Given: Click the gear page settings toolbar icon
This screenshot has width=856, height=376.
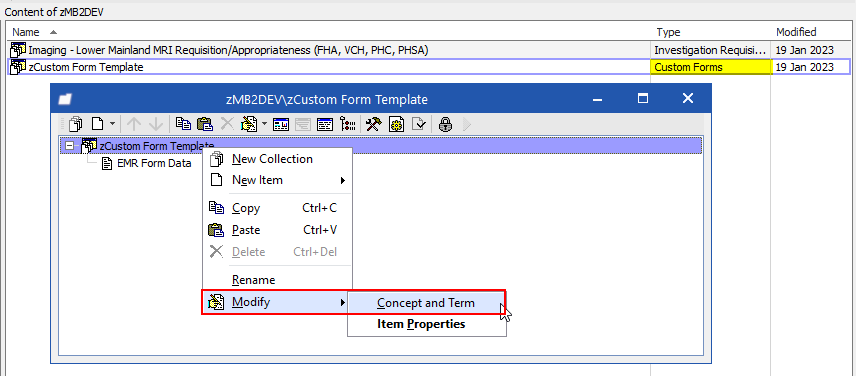Looking at the screenshot, I should pyautogui.click(x=396, y=124).
